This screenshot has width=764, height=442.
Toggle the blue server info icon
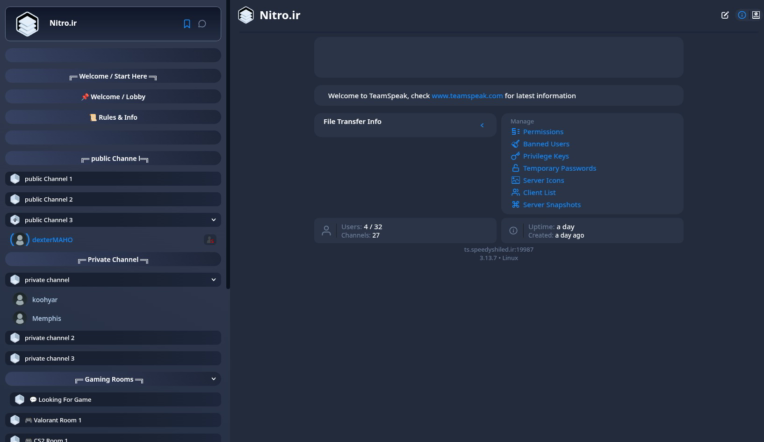pyautogui.click(x=742, y=15)
